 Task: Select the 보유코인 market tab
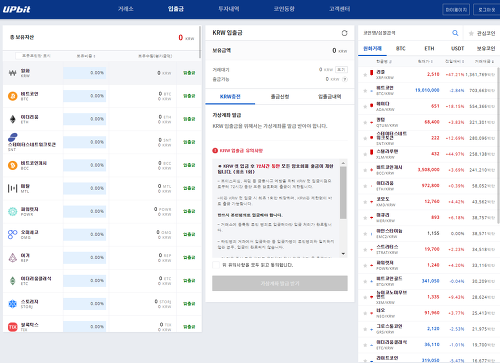[x=486, y=49]
